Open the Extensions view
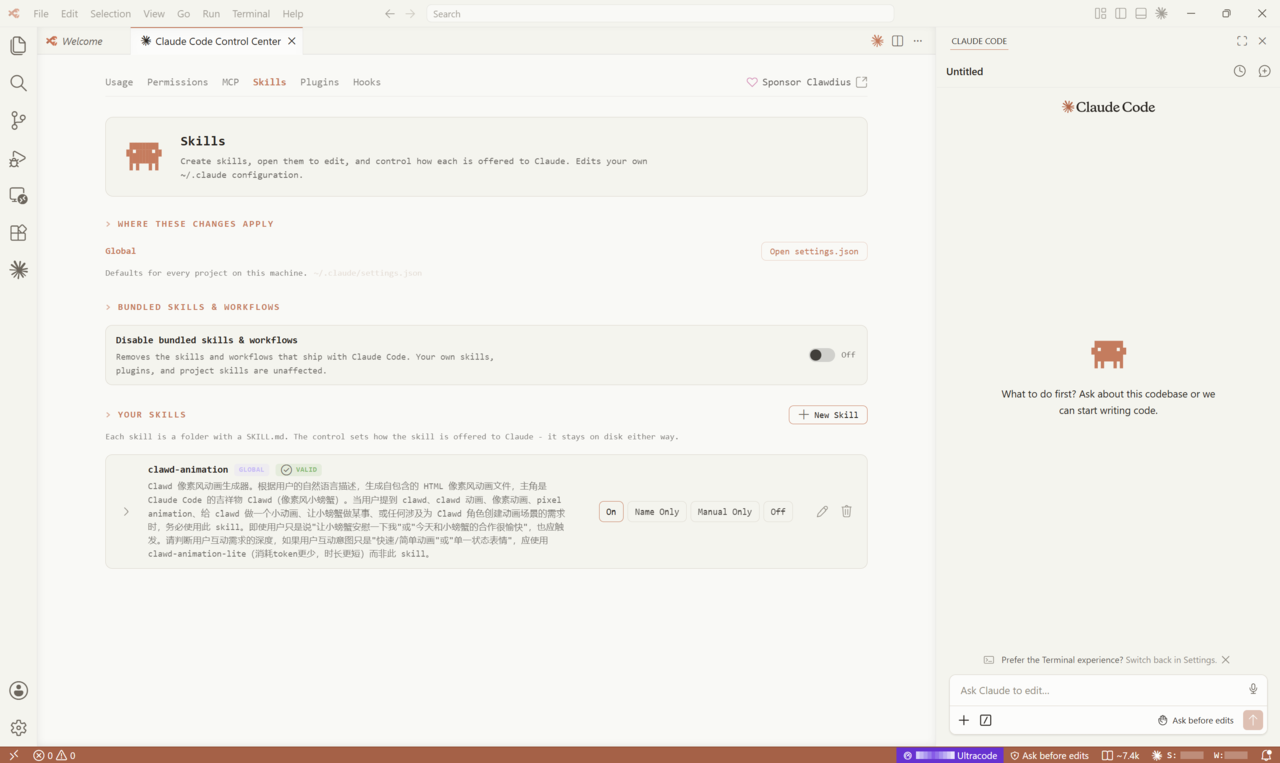This screenshot has width=1280, height=763. (18, 233)
